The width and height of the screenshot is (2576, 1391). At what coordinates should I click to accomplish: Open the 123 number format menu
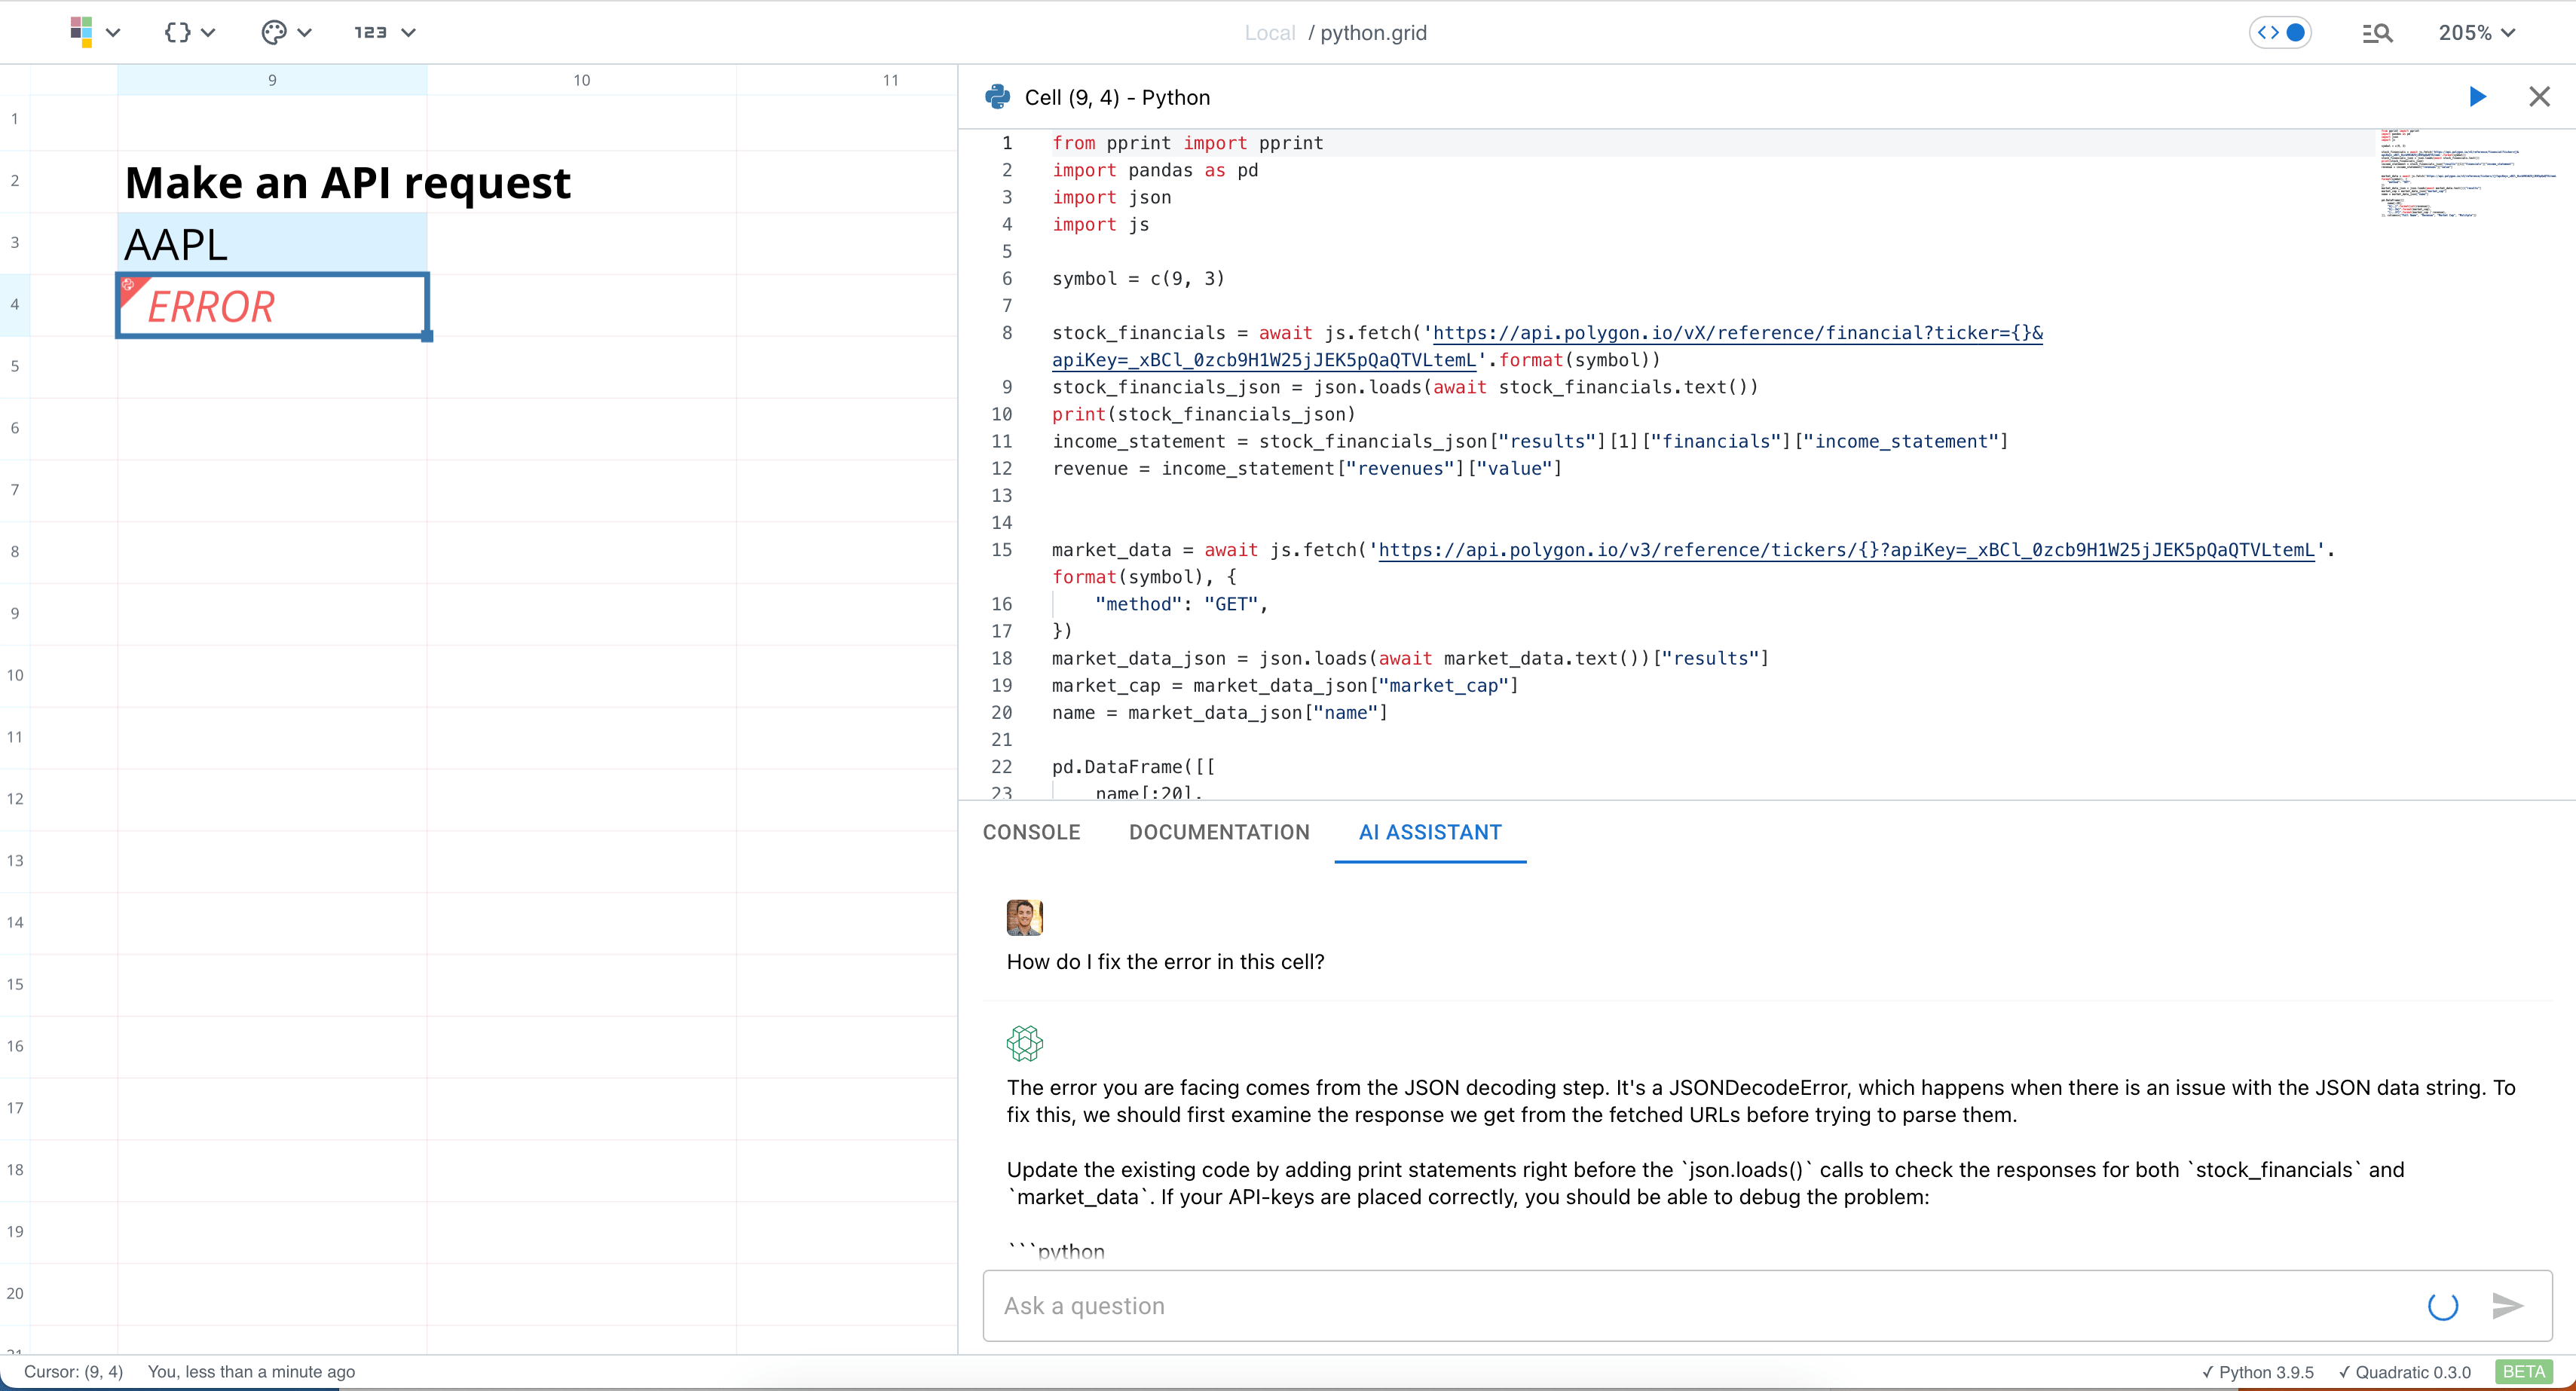coord(370,32)
